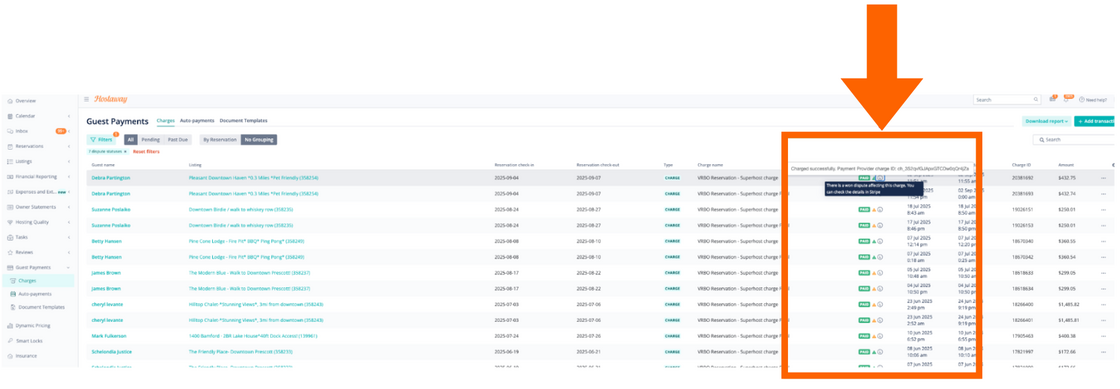
Task: Click warning triangle icon in charge 18618633 row
Action: (874, 273)
